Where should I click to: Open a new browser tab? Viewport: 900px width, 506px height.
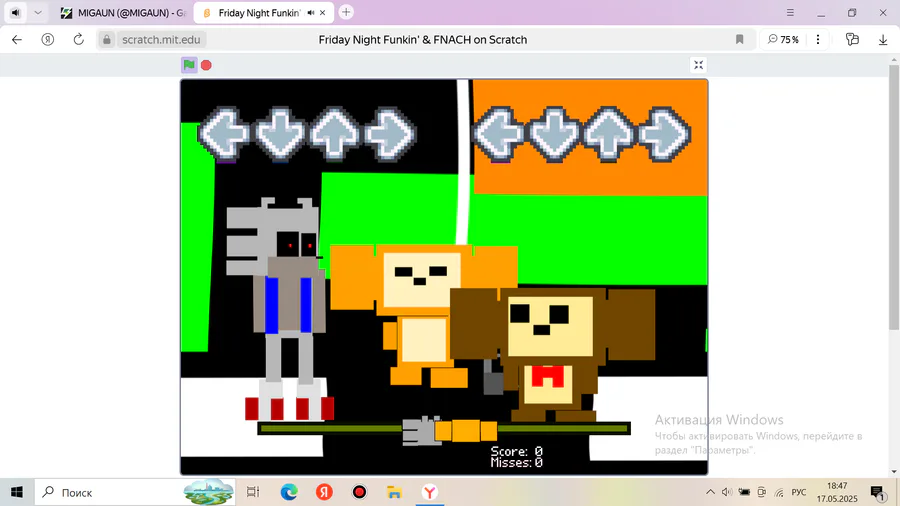coord(346,12)
